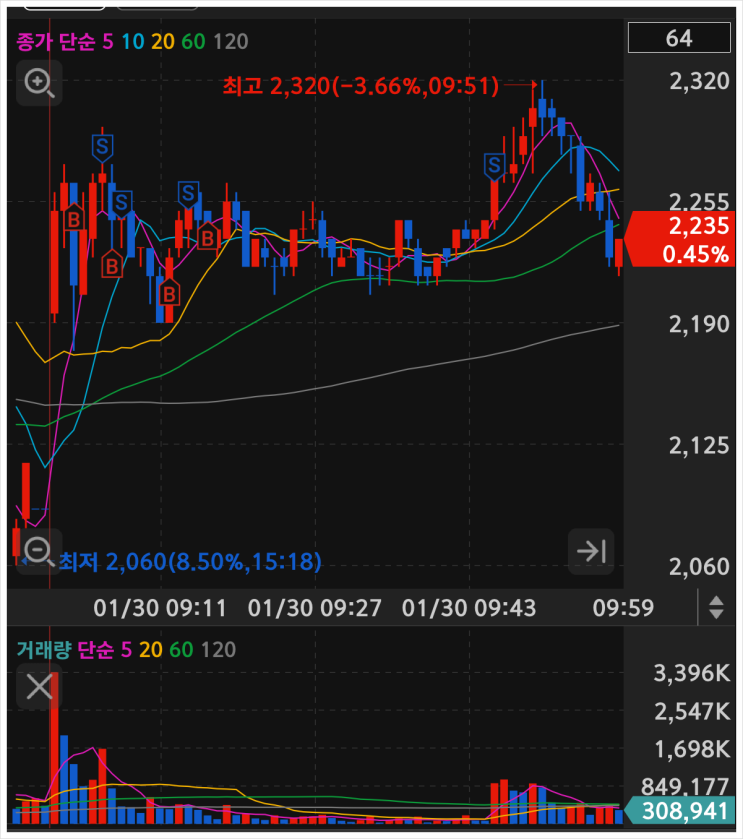Select the 10-period price moving average label
The image size is (743, 839).
click(x=133, y=41)
